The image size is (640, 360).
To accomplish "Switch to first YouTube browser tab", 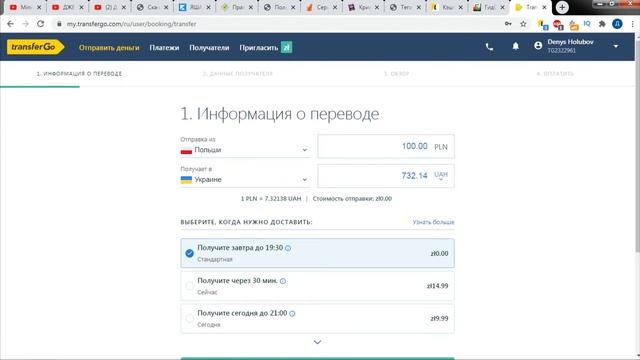I will (x=24, y=7).
